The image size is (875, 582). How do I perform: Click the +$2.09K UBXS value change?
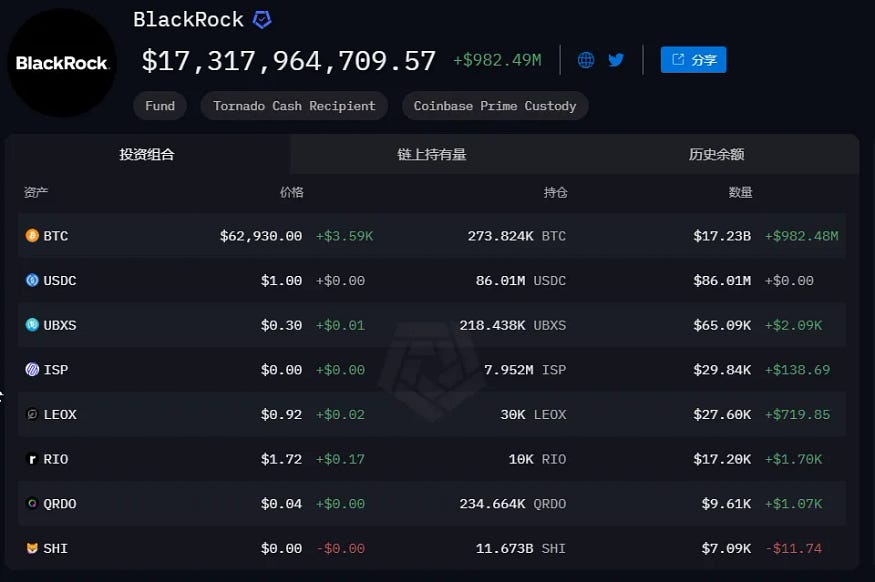coord(794,325)
